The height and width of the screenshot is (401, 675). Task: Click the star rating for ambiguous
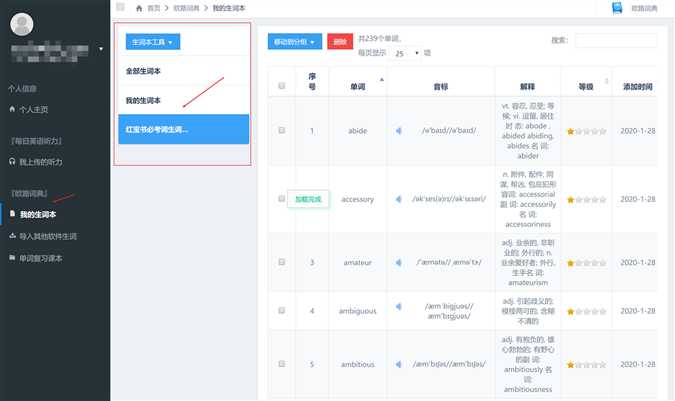(586, 312)
